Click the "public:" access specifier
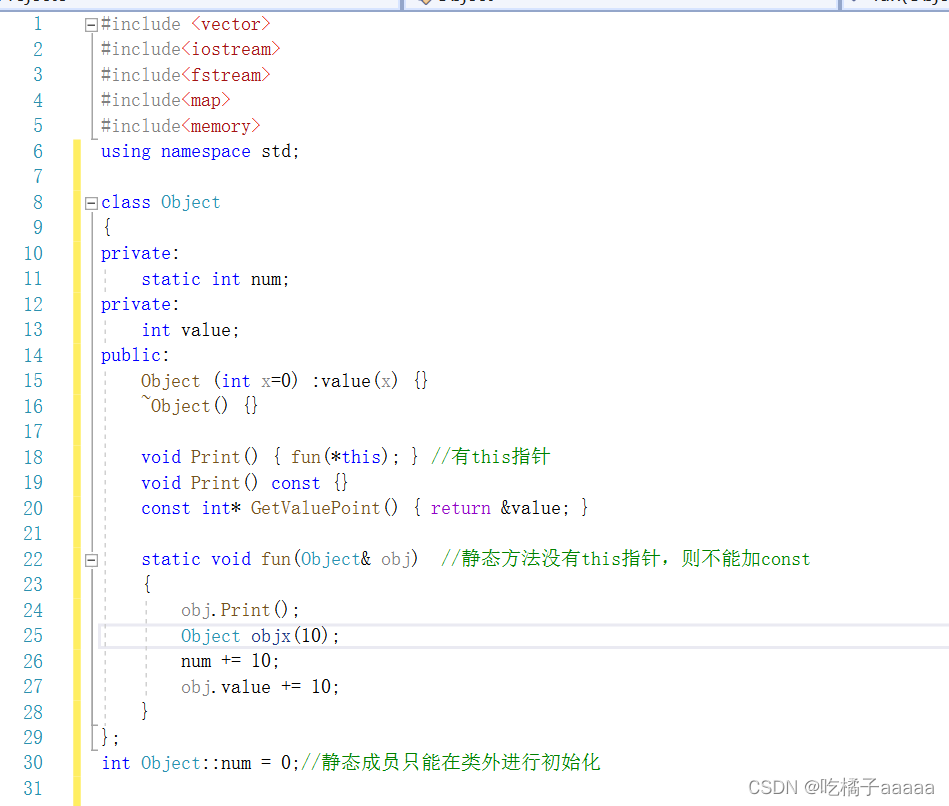The height and width of the screenshot is (806, 949). point(135,355)
